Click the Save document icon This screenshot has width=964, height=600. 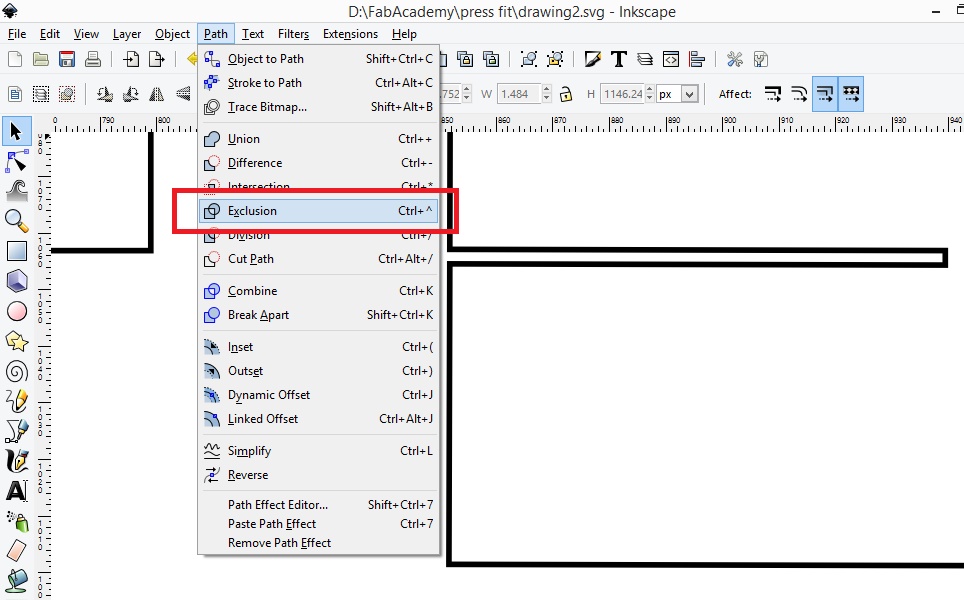(x=66, y=59)
